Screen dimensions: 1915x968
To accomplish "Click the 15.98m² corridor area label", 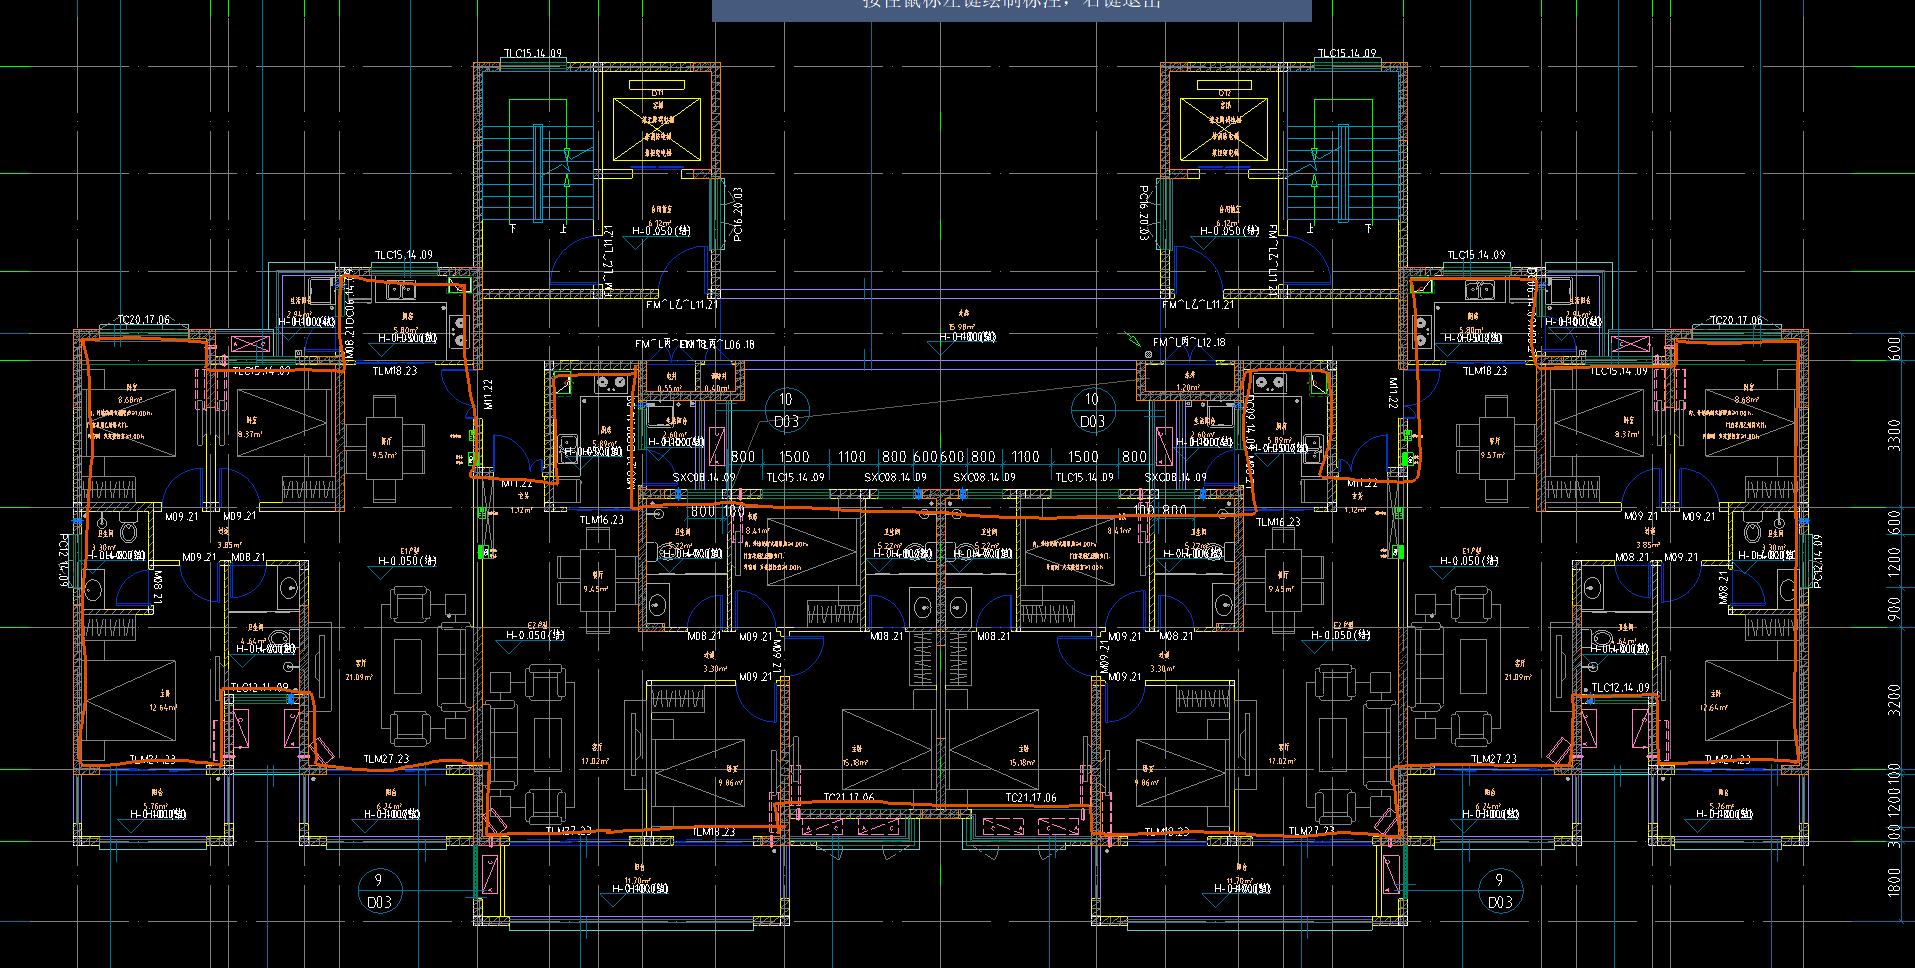I will (961, 327).
